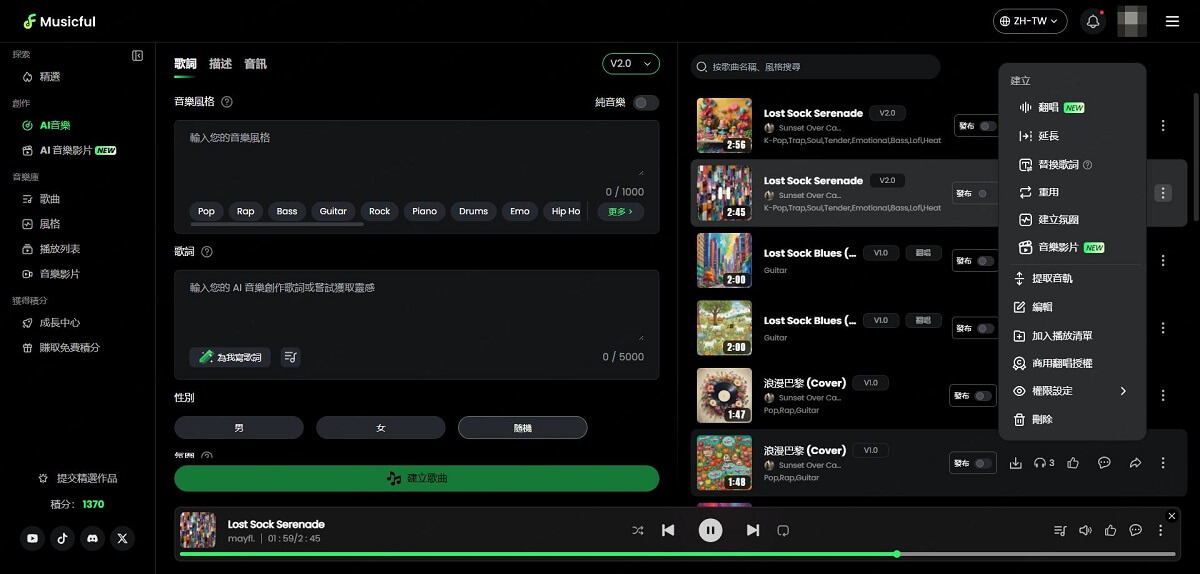
Task: Click the notification bell icon
Action: point(1092,21)
